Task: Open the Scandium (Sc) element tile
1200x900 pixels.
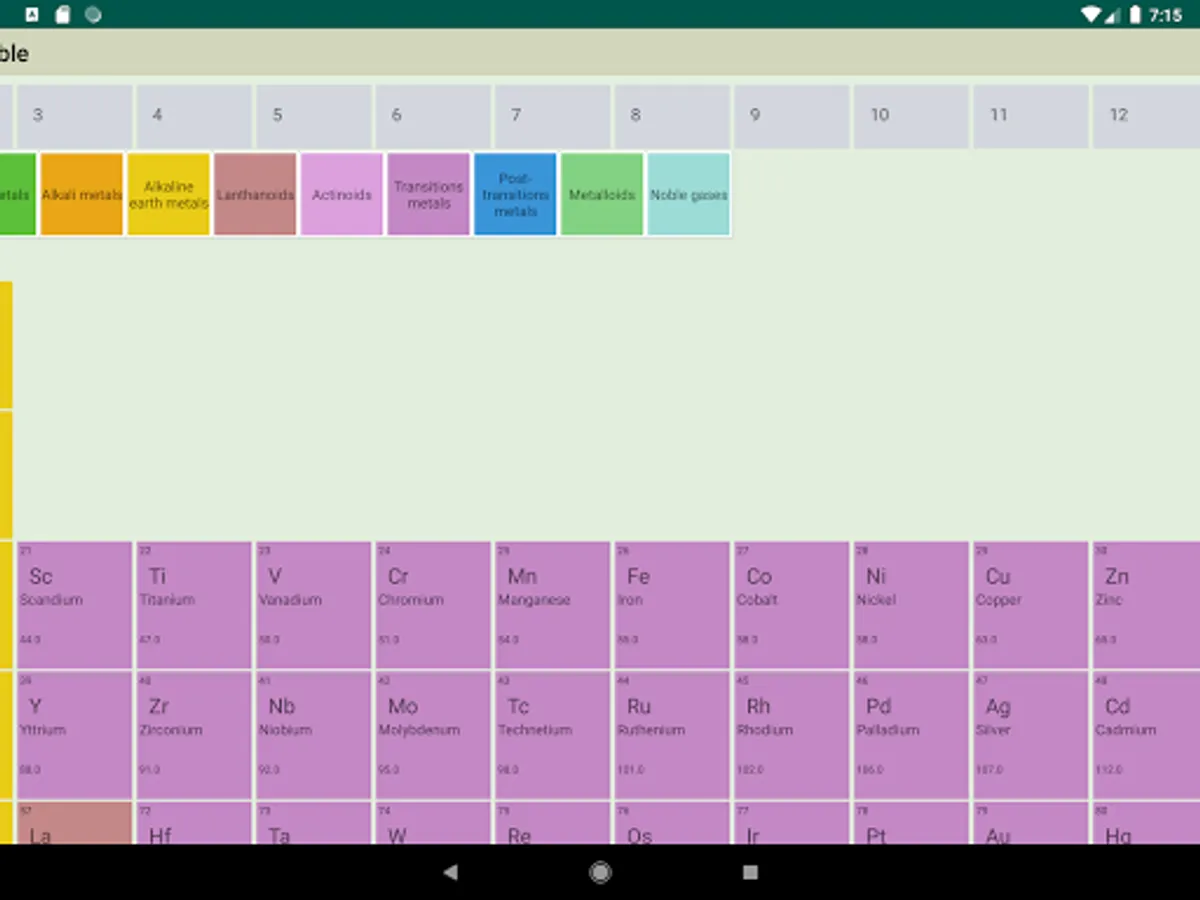Action: click(75, 605)
